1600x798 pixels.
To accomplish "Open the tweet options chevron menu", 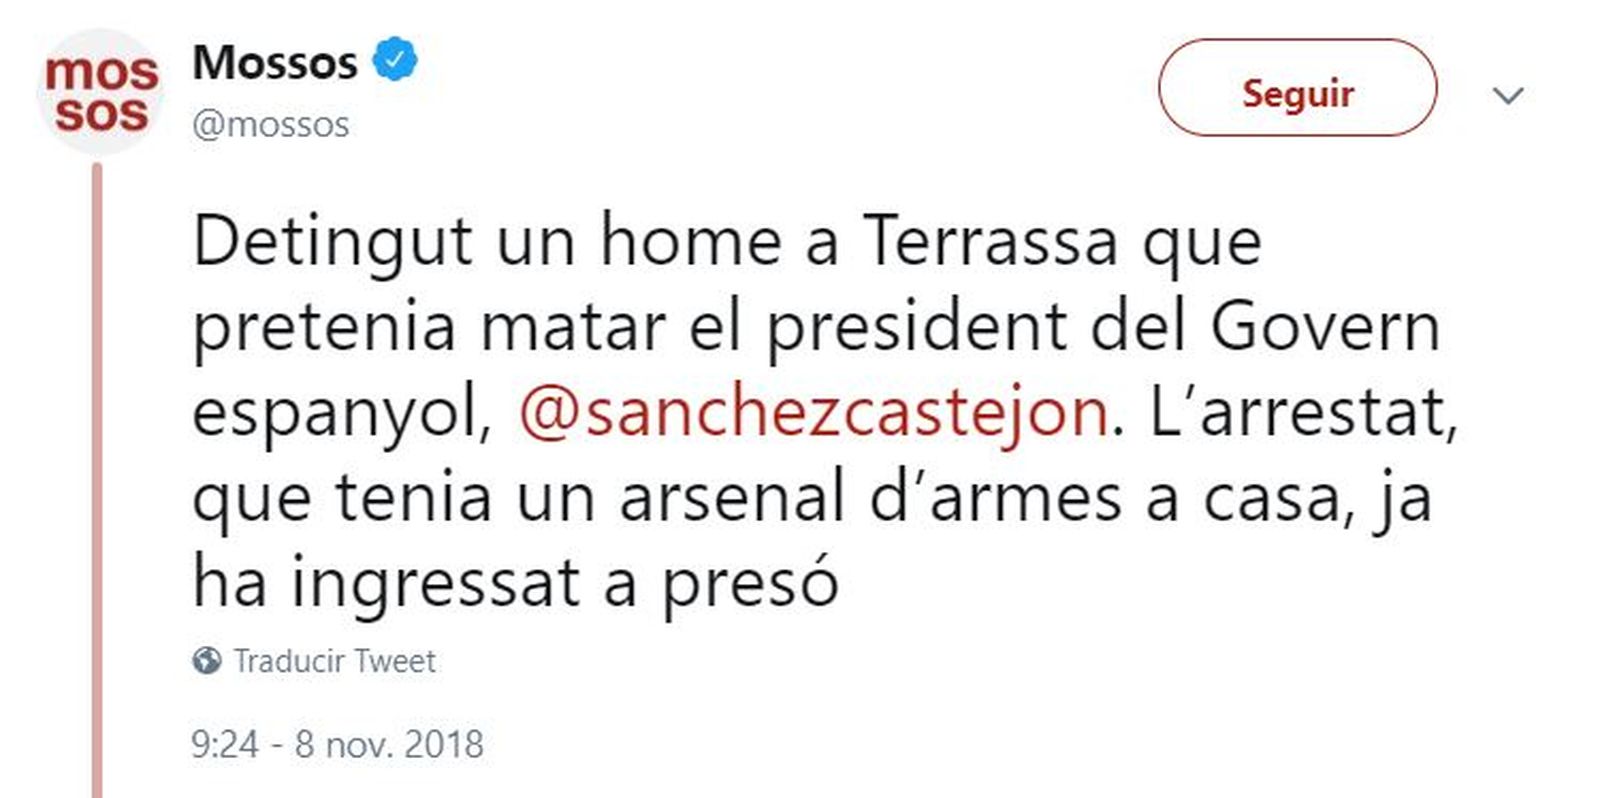I will point(1507,96).
